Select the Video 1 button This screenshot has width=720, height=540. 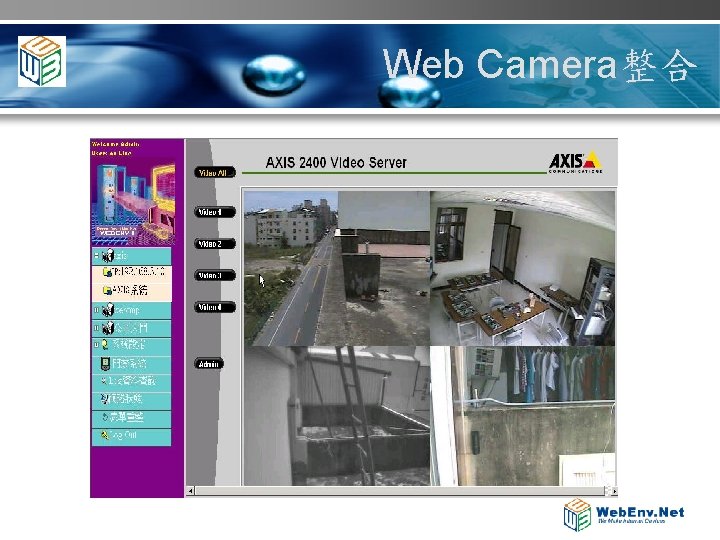point(215,212)
